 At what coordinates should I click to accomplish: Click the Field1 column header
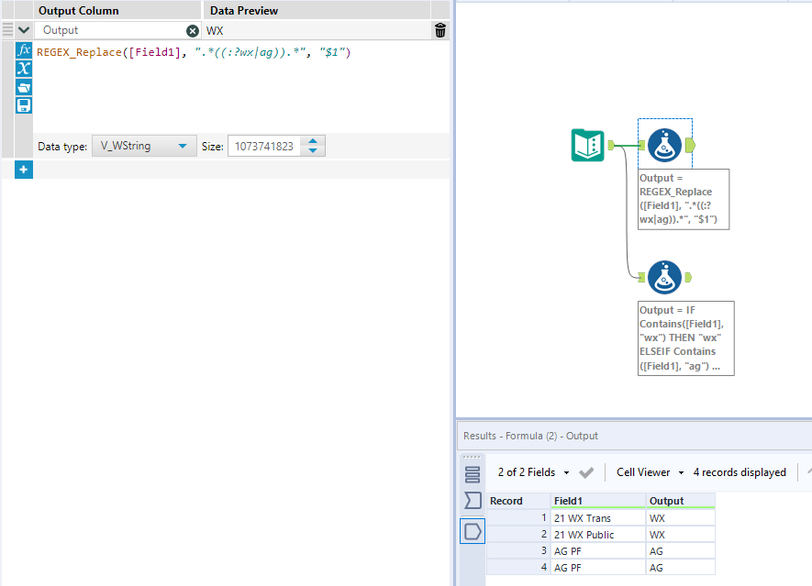click(598, 501)
